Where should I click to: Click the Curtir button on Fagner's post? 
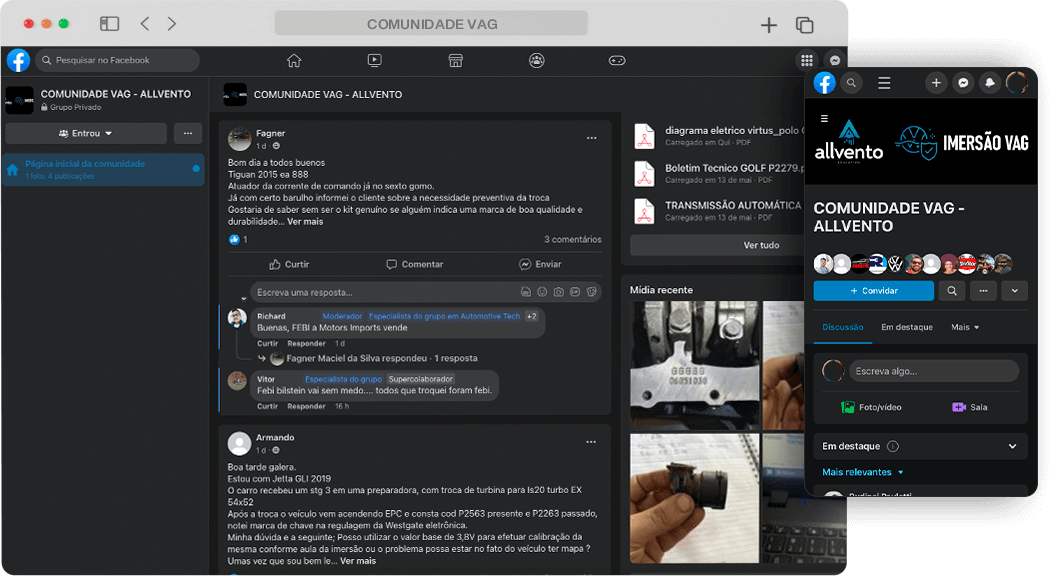click(290, 264)
